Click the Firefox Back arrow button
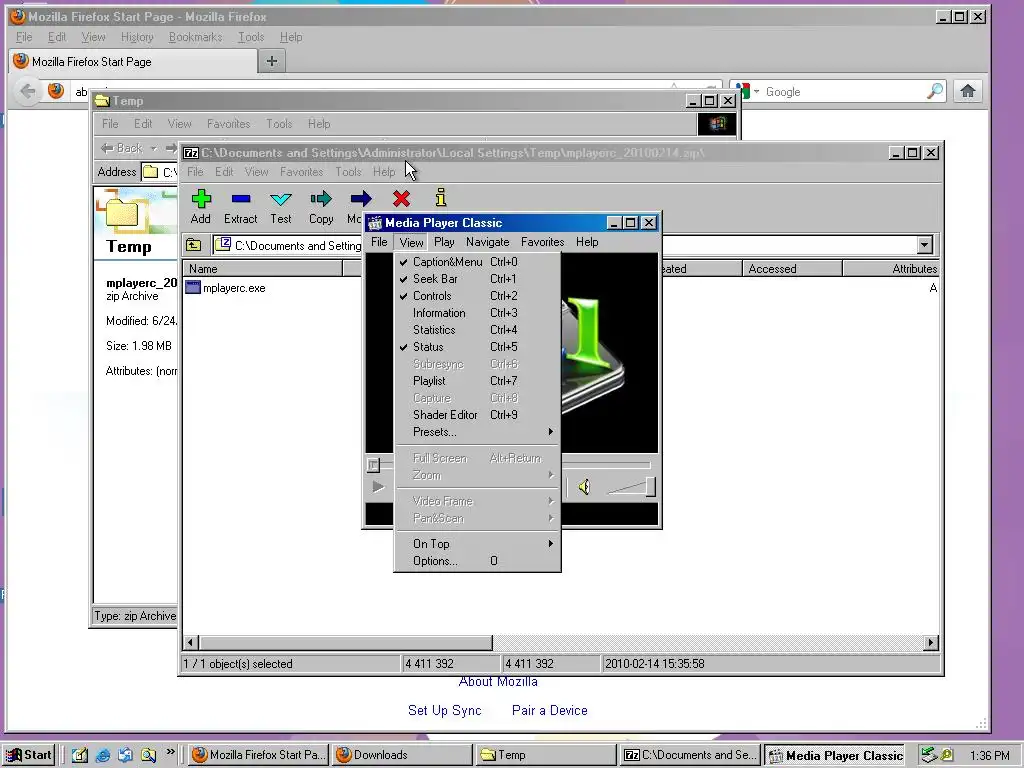The image size is (1024, 768). tap(27, 91)
